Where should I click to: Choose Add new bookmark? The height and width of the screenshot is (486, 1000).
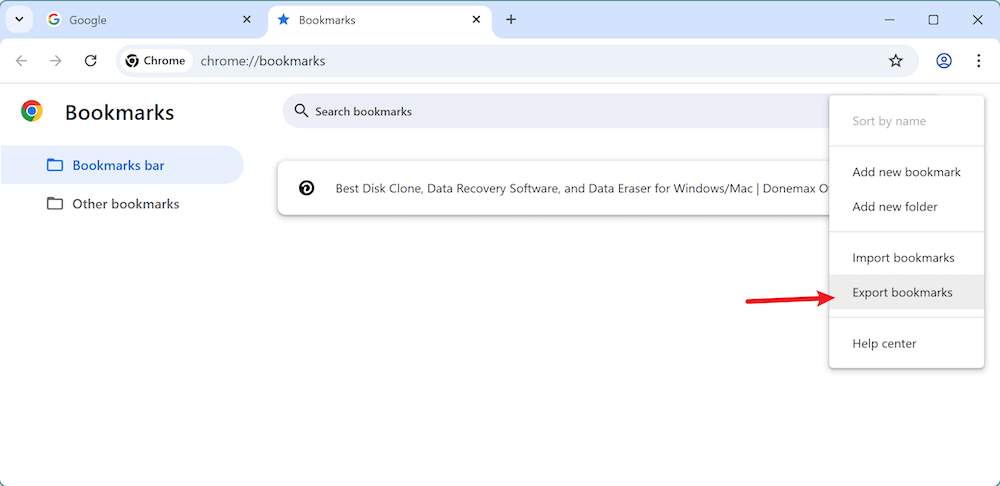click(x=906, y=172)
